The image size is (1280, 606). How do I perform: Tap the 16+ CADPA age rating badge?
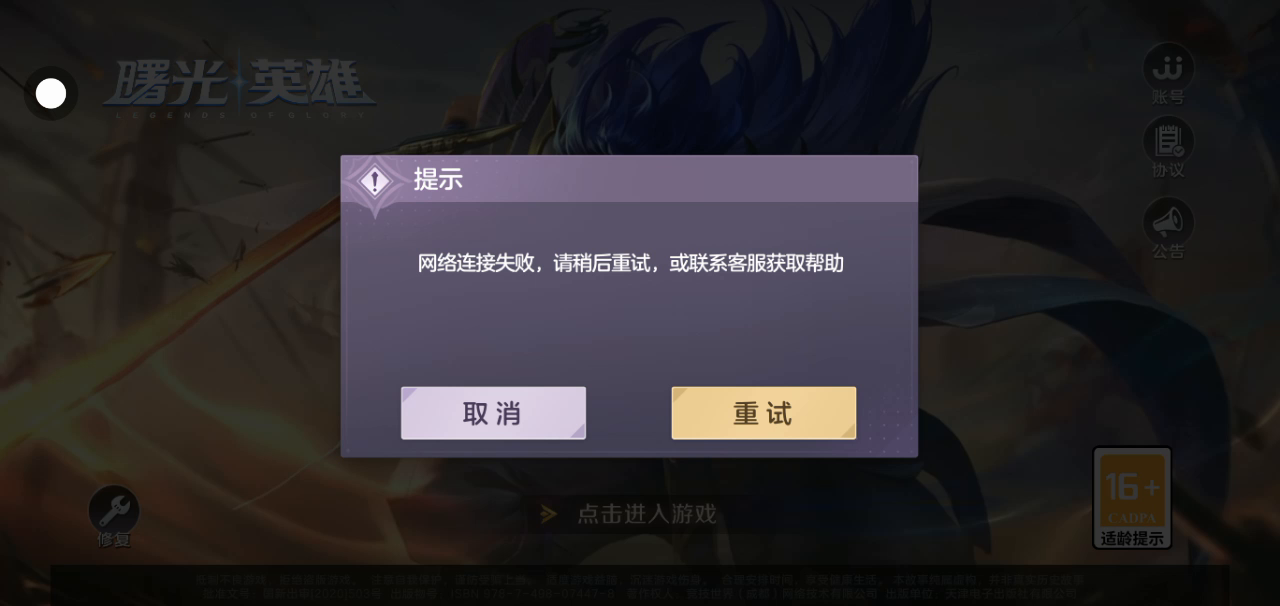pos(1132,497)
